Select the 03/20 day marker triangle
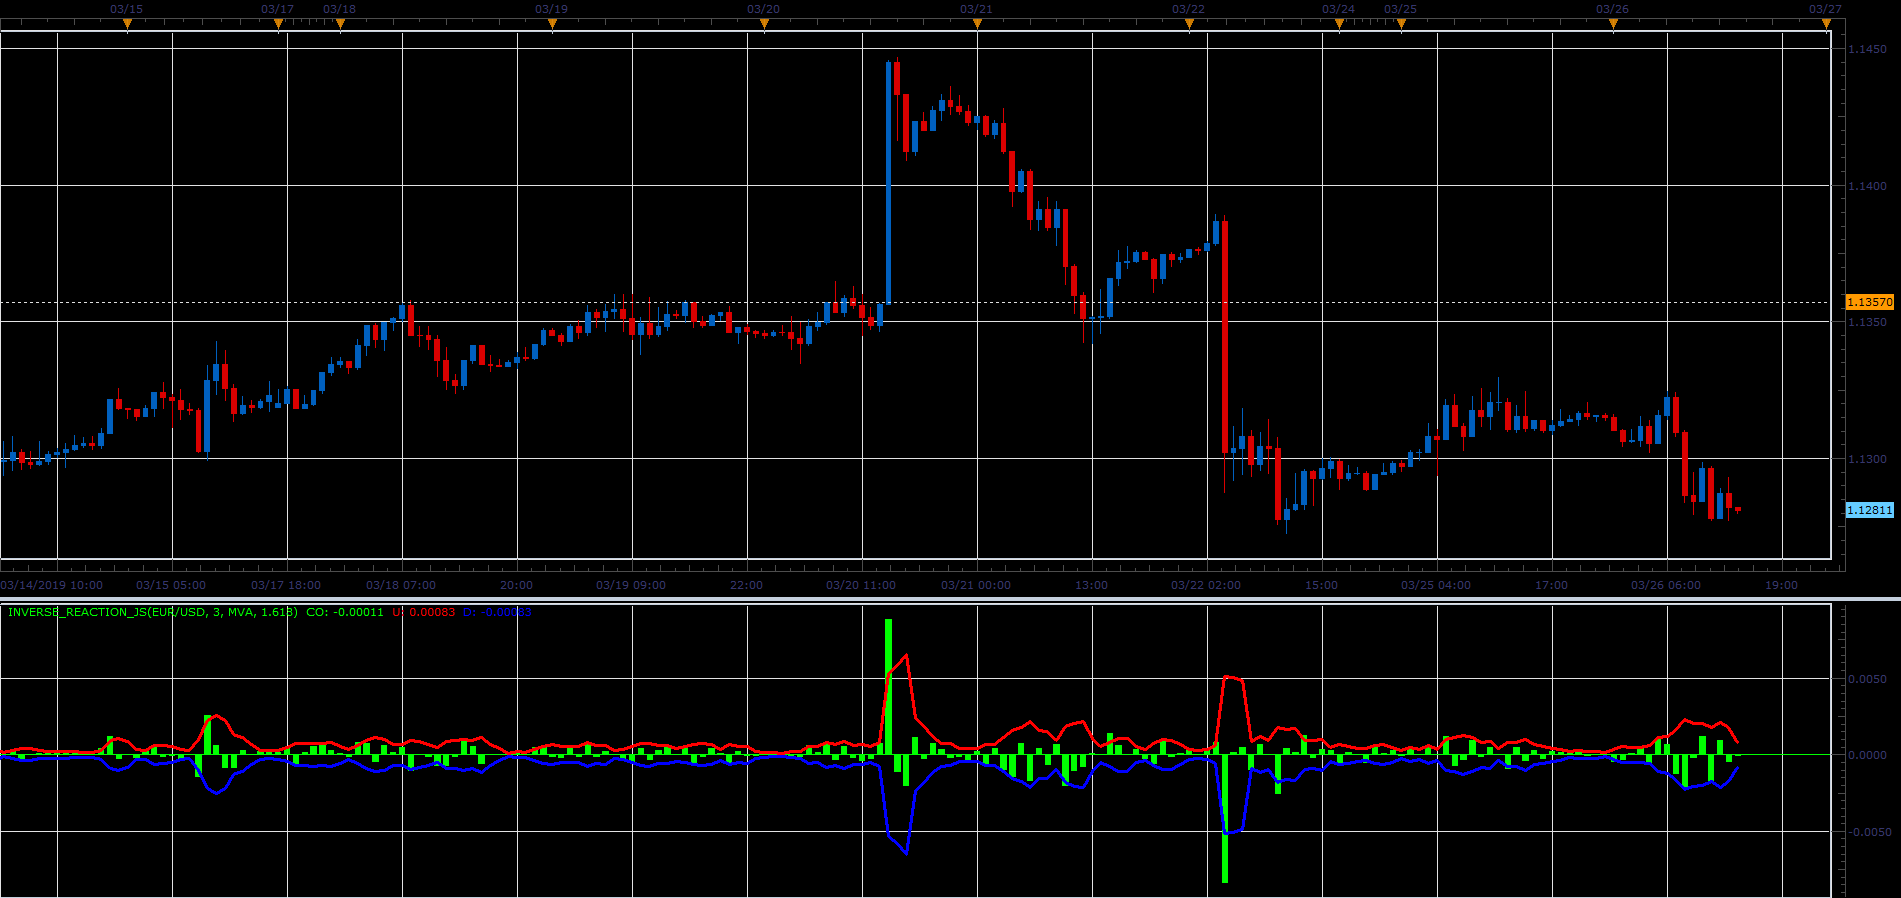Image resolution: width=1901 pixels, height=898 pixels. point(764,25)
